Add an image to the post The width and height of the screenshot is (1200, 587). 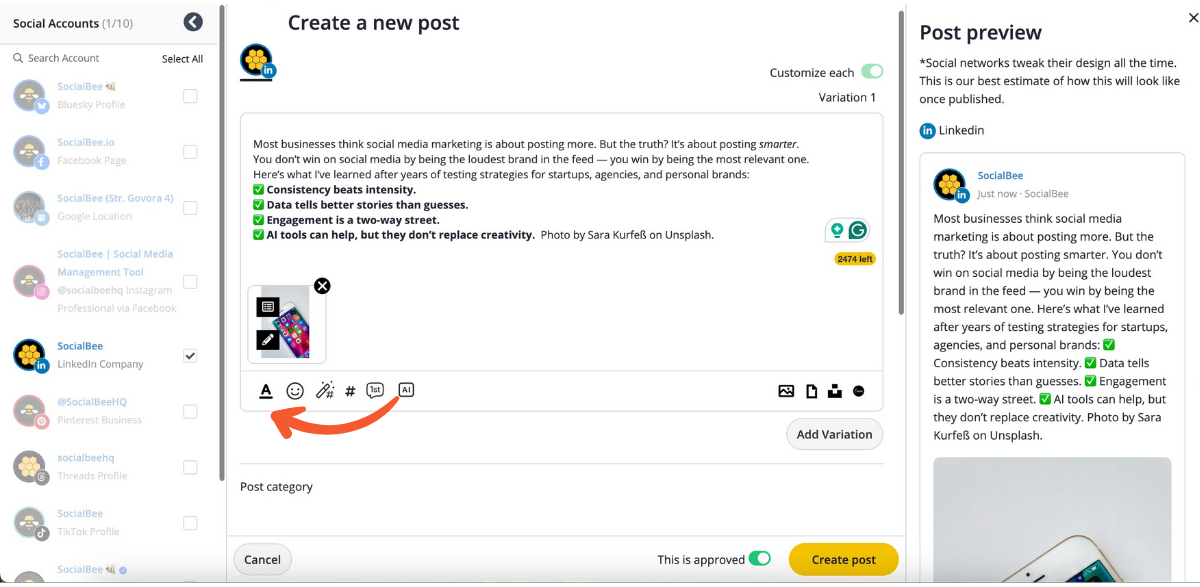tap(786, 391)
